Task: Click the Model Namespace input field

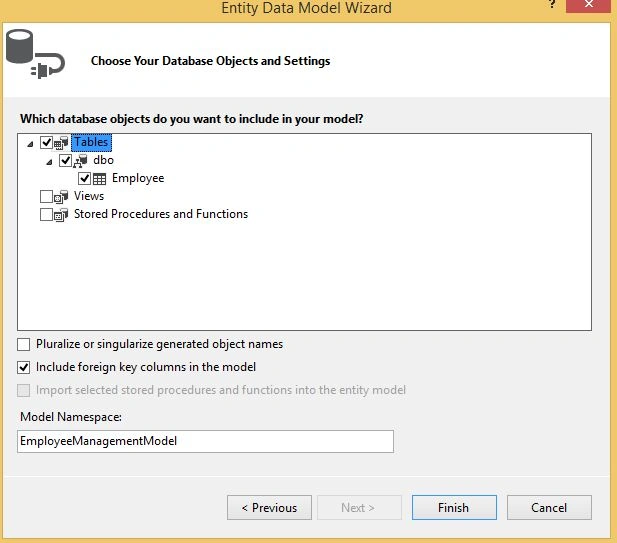Action: (x=205, y=441)
